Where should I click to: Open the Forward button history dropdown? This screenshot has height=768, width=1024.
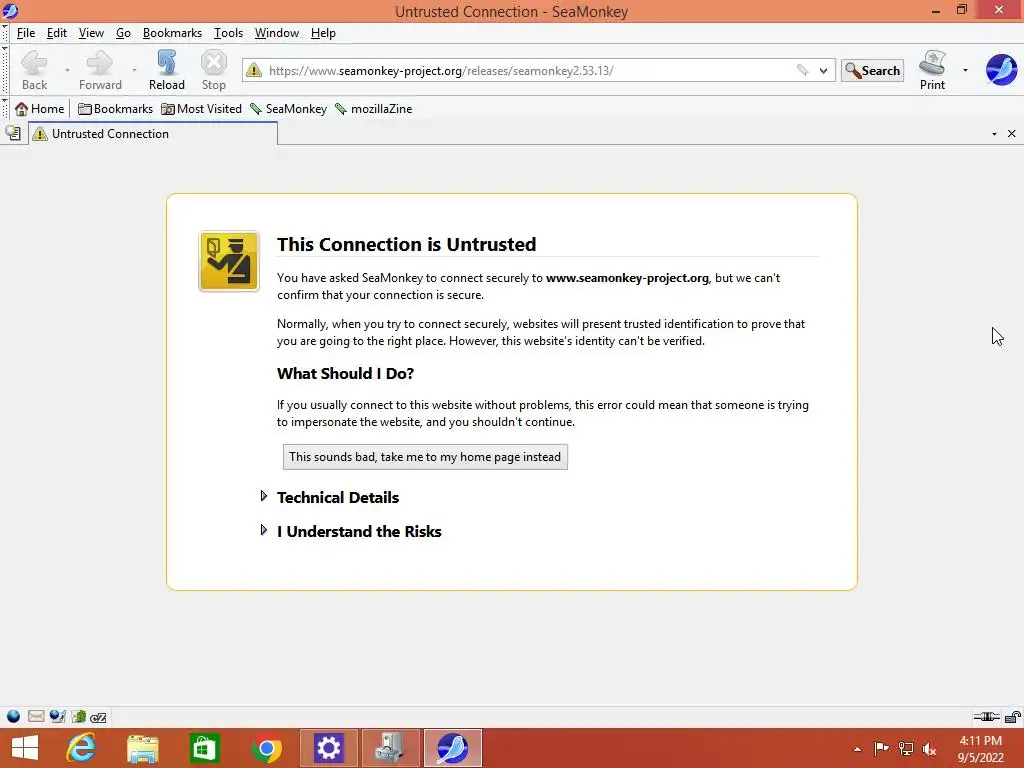pos(134,70)
